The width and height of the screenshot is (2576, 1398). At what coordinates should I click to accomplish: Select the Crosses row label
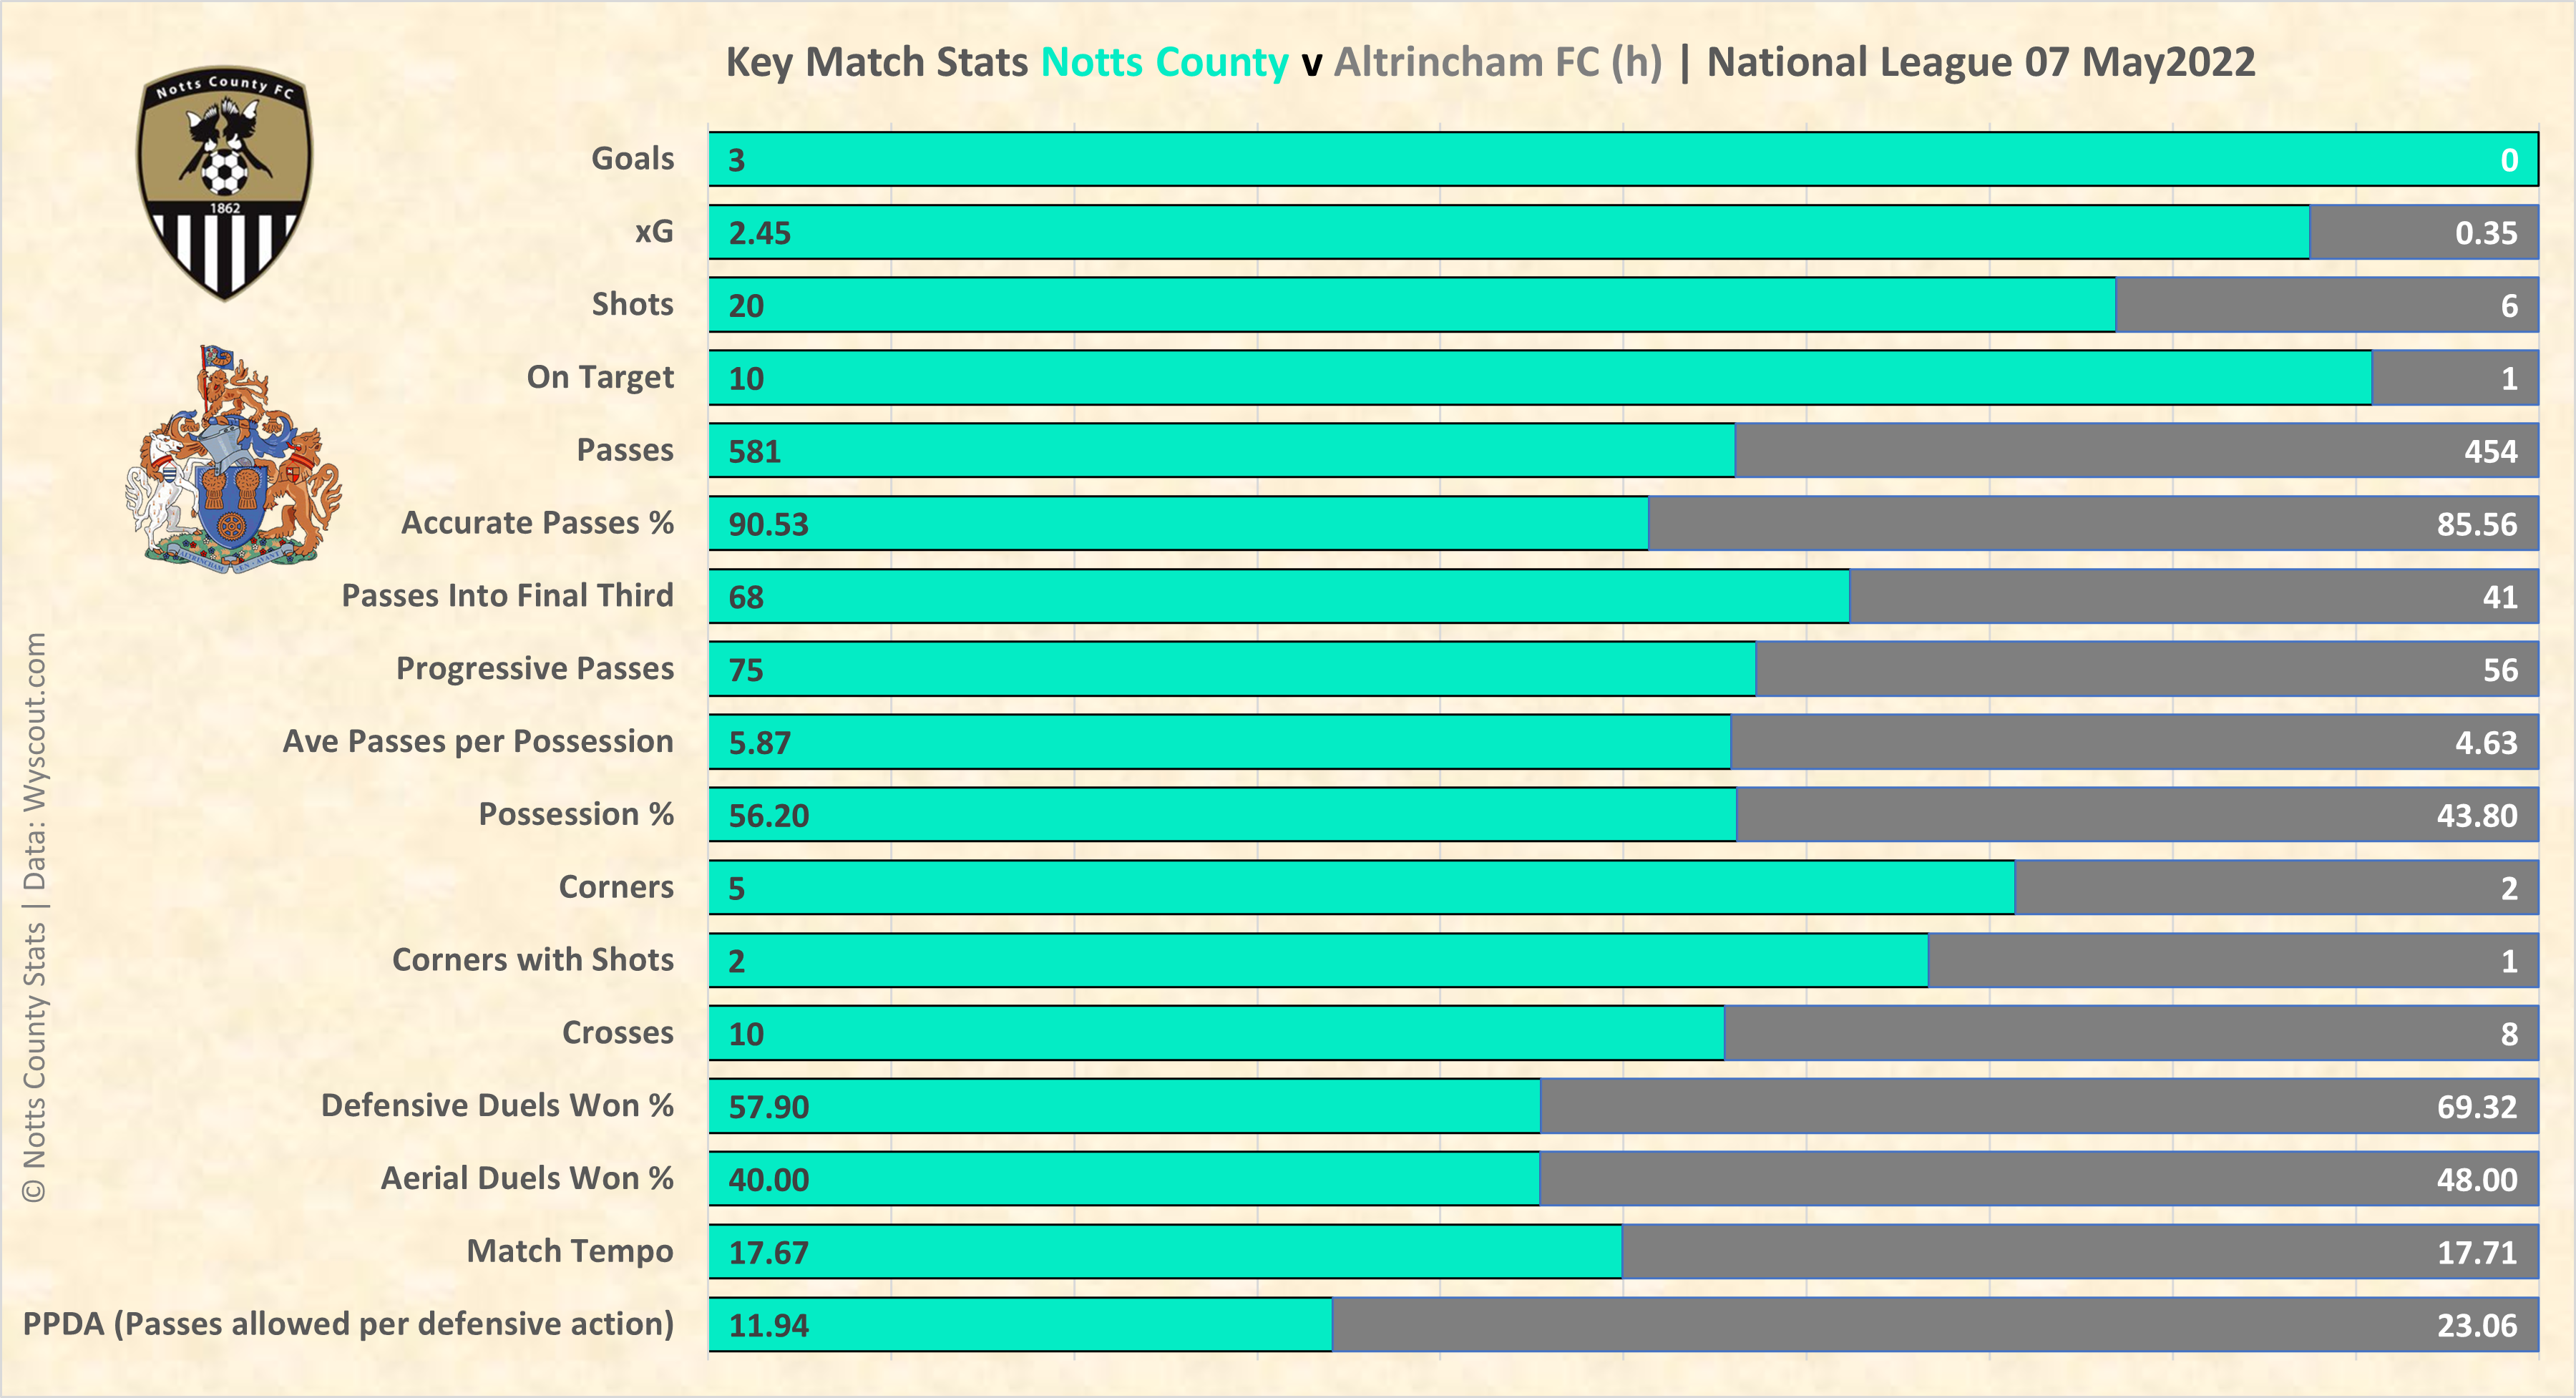pyautogui.click(x=617, y=1032)
